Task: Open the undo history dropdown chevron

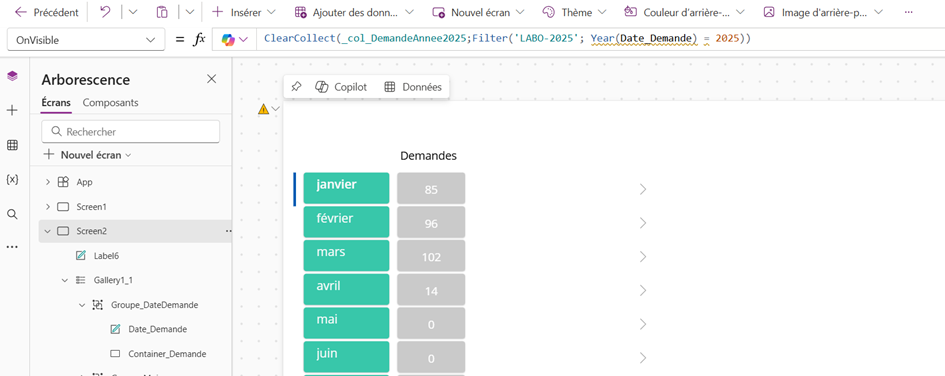Action: tap(133, 12)
